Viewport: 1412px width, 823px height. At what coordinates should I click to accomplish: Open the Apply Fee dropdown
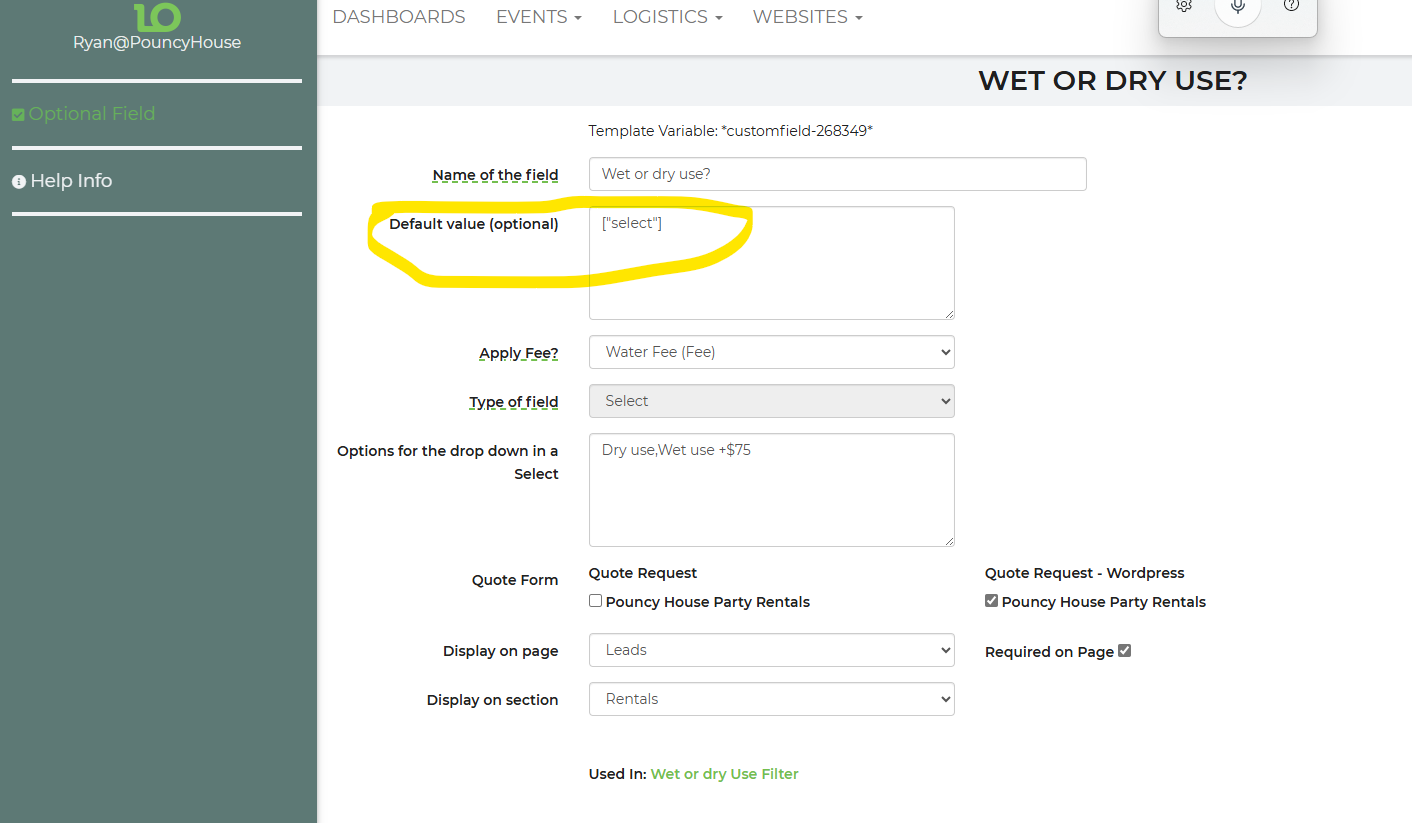[x=771, y=352]
